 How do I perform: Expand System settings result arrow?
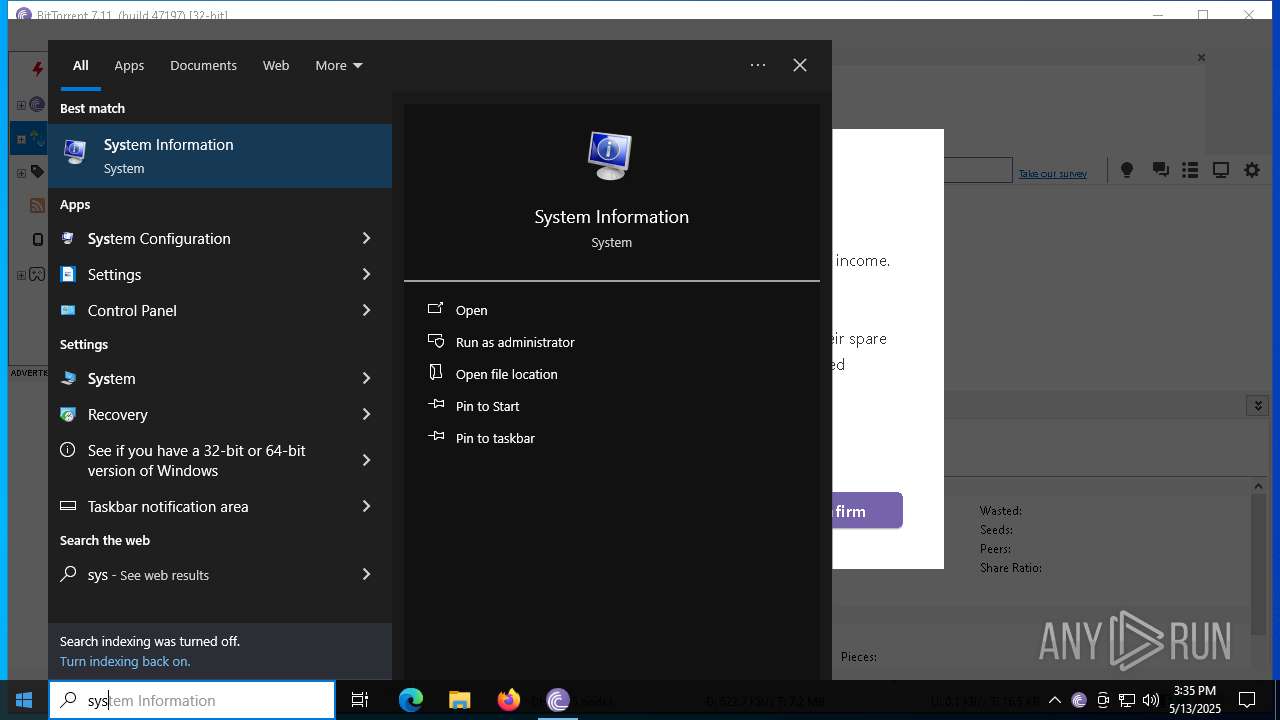pos(366,378)
